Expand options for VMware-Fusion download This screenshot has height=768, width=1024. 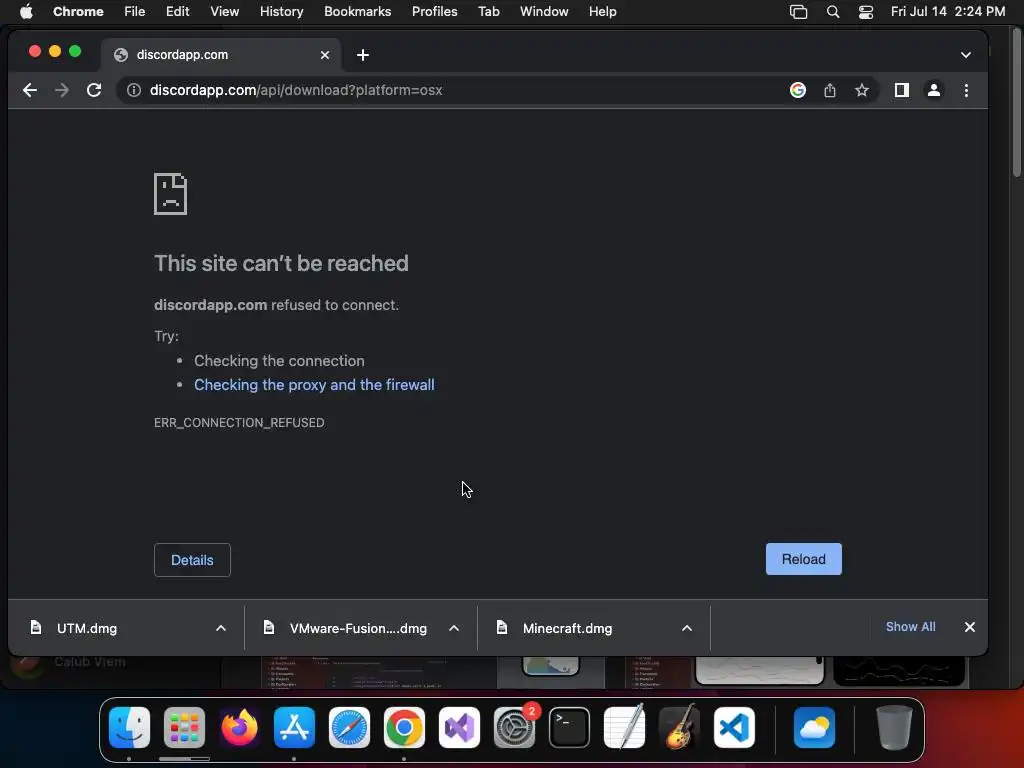(454, 628)
